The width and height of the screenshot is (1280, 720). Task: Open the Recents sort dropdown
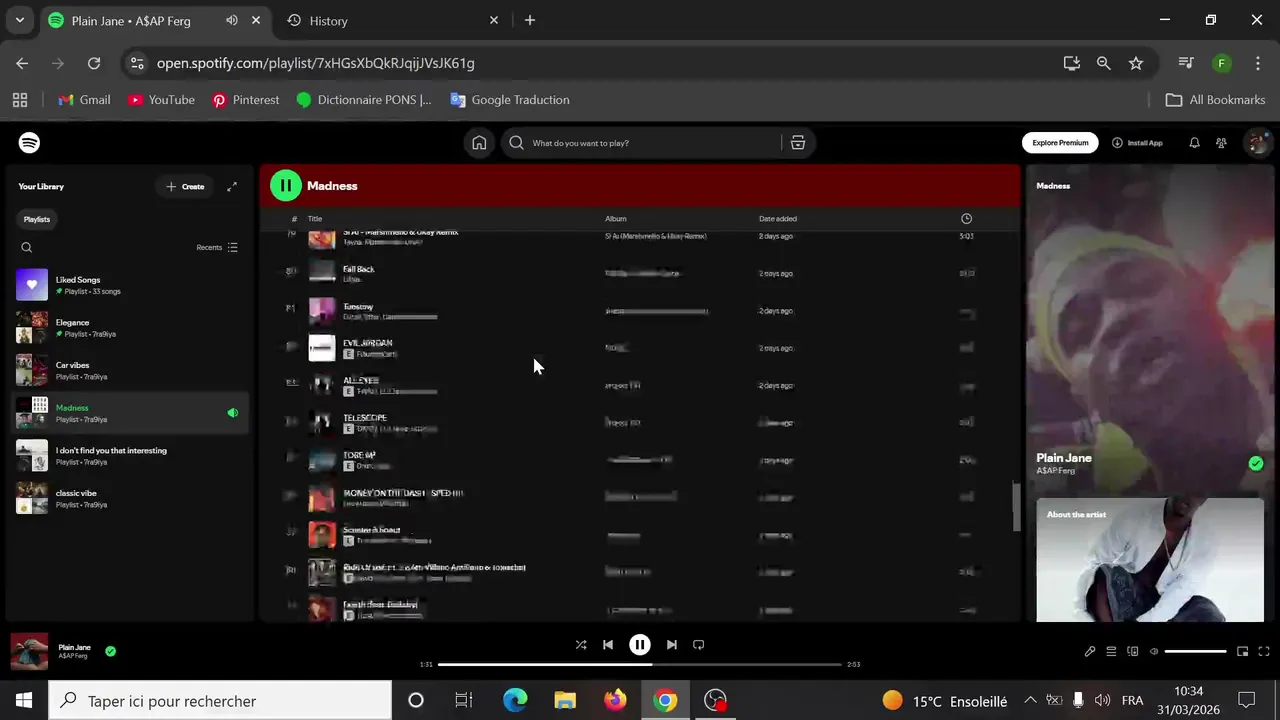[217, 247]
